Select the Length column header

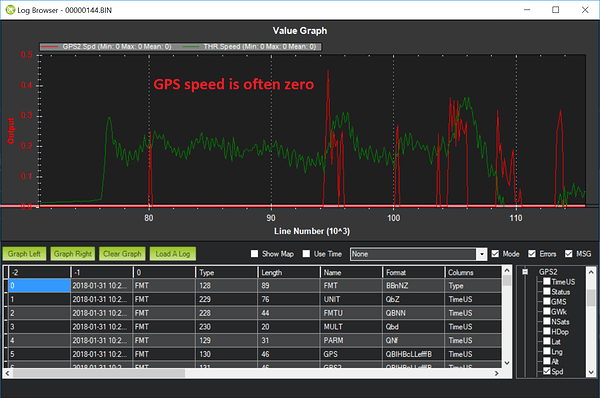pos(289,272)
